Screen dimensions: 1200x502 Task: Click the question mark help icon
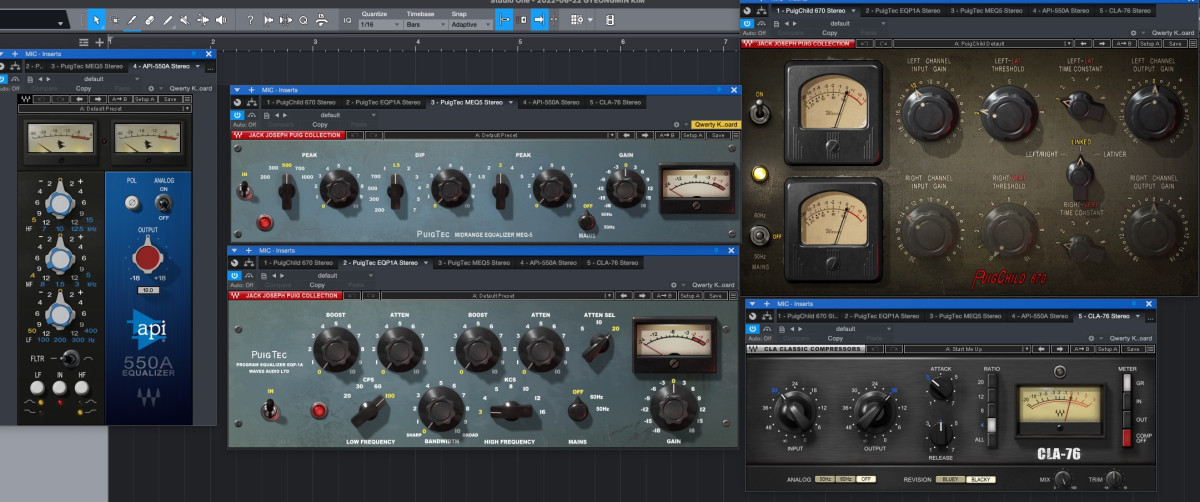tap(250, 19)
